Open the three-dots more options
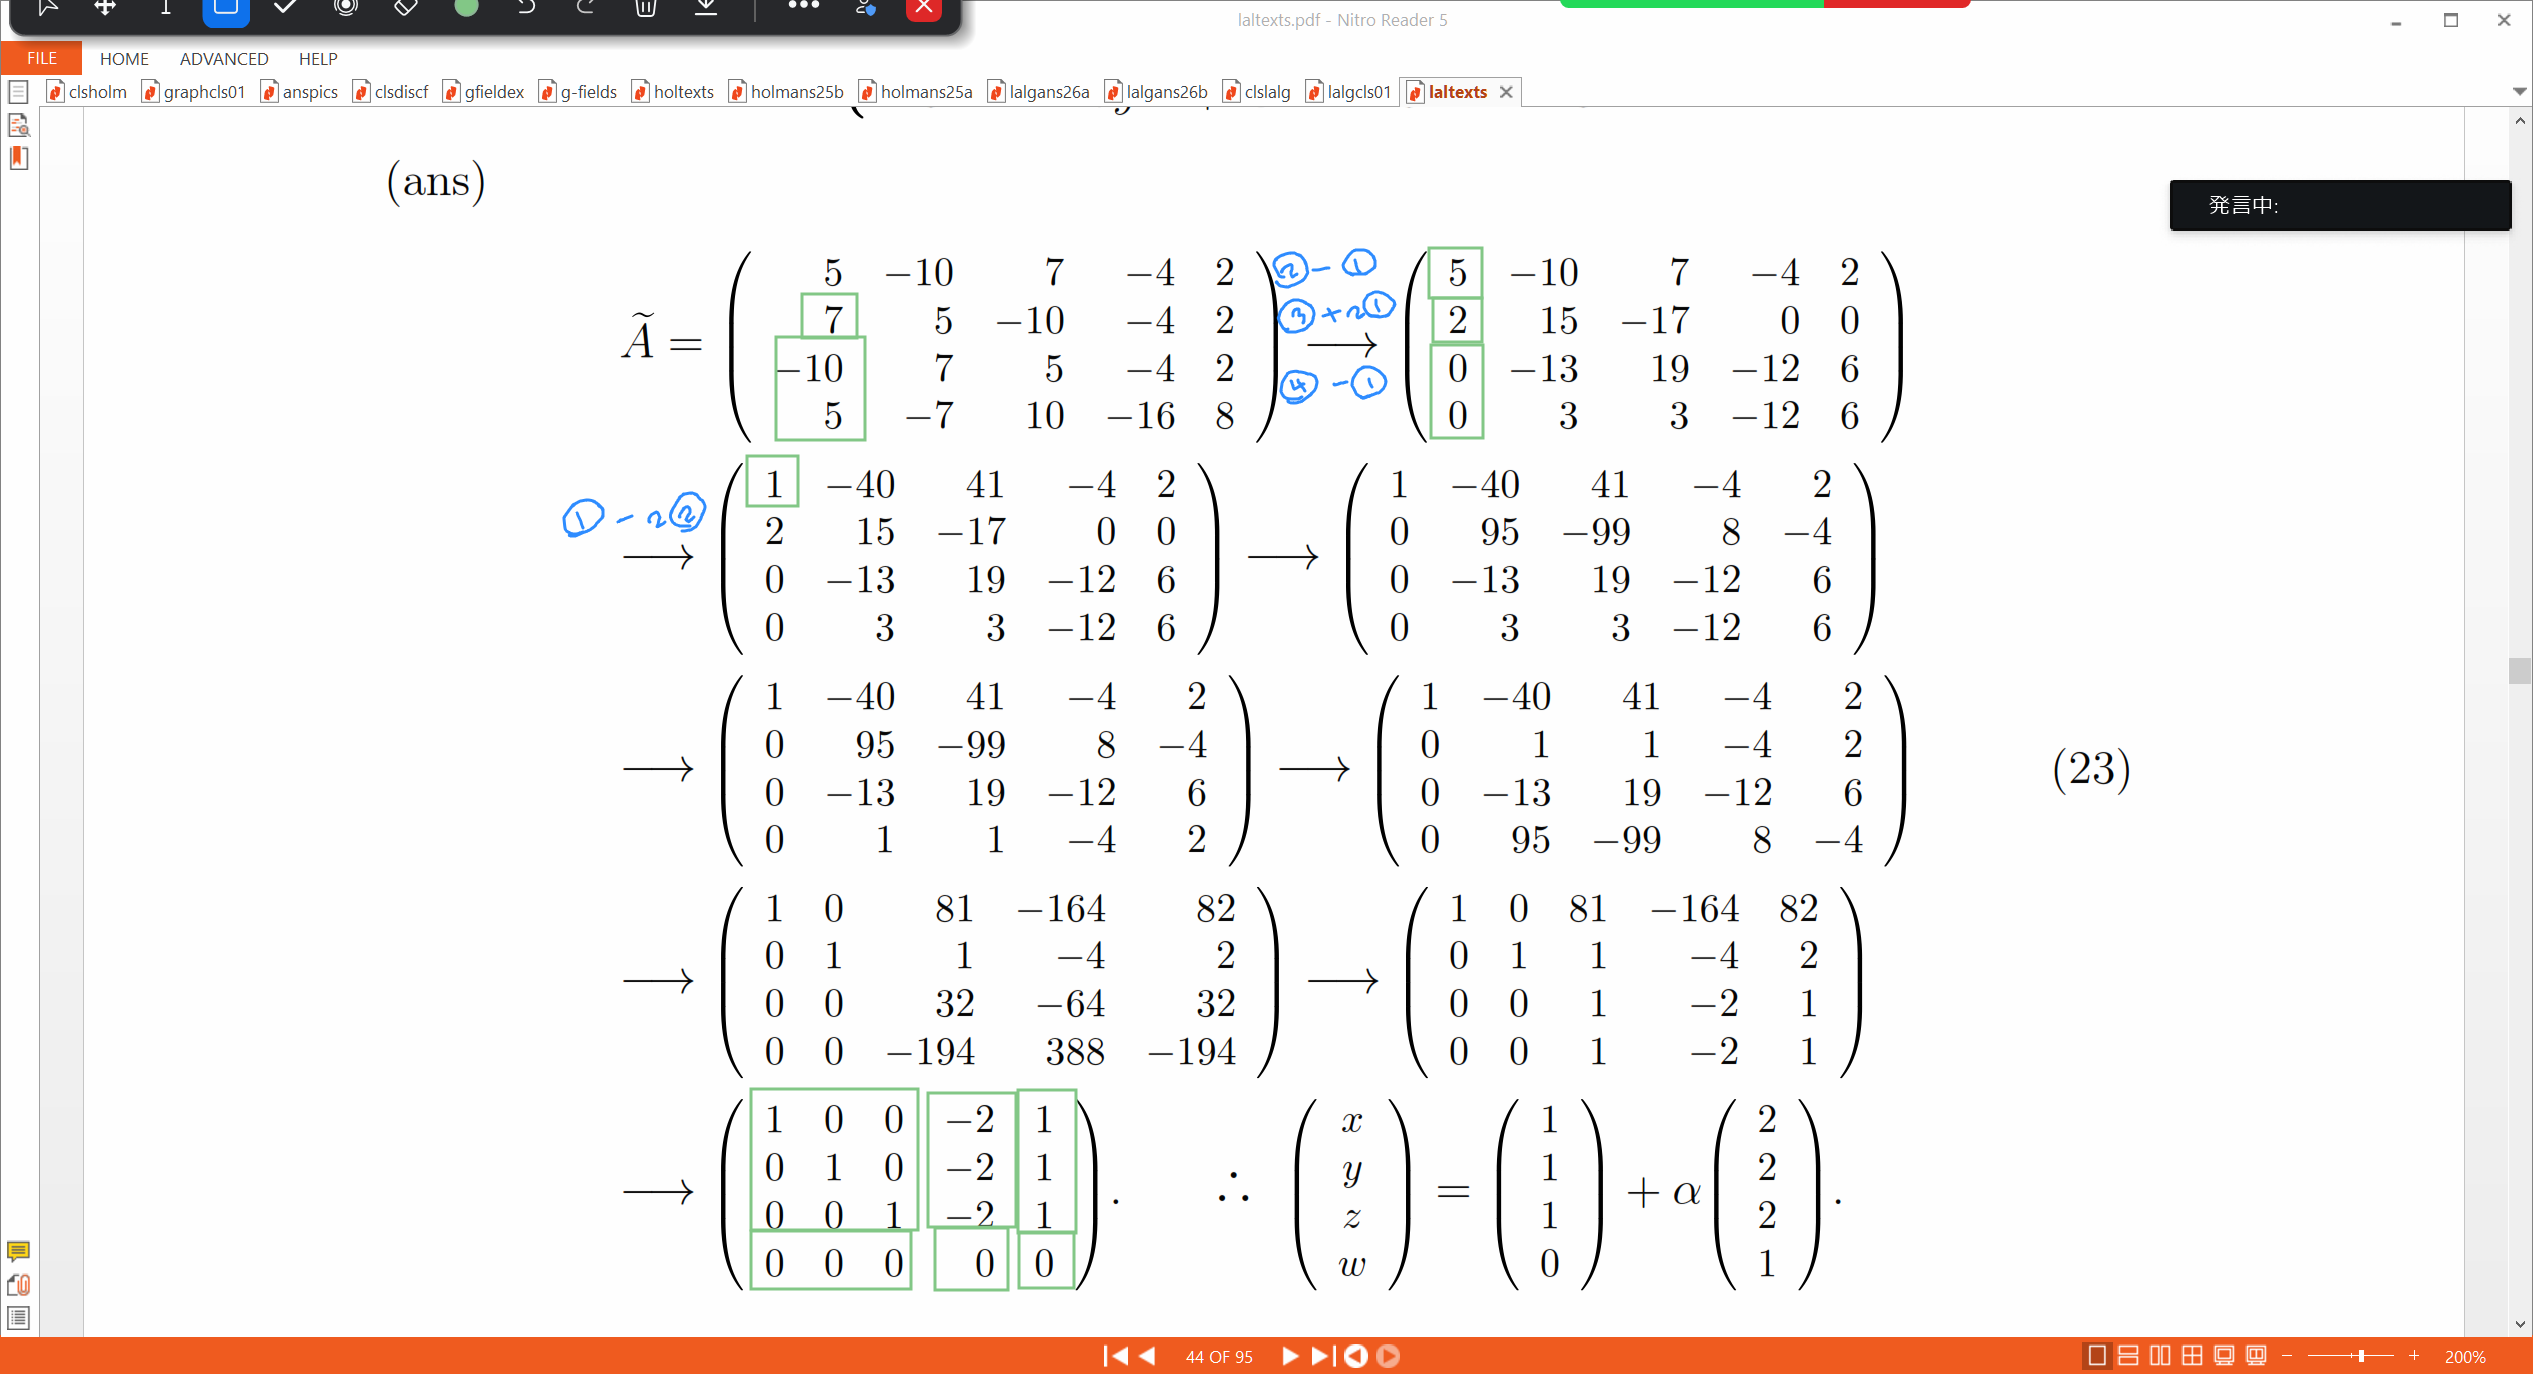The width and height of the screenshot is (2533, 1374). (804, 7)
